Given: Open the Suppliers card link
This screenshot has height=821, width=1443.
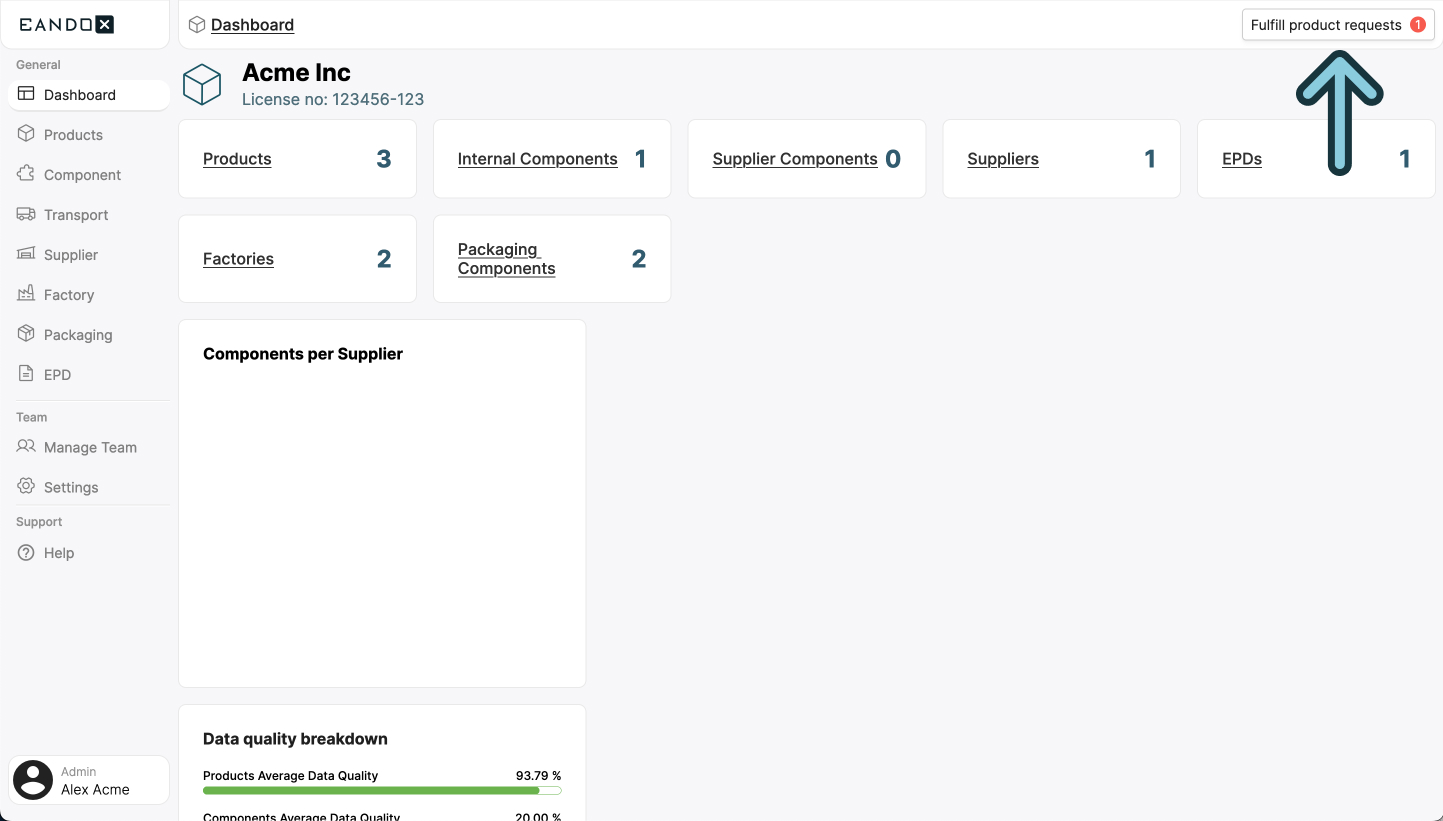Looking at the screenshot, I should tap(1003, 158).
